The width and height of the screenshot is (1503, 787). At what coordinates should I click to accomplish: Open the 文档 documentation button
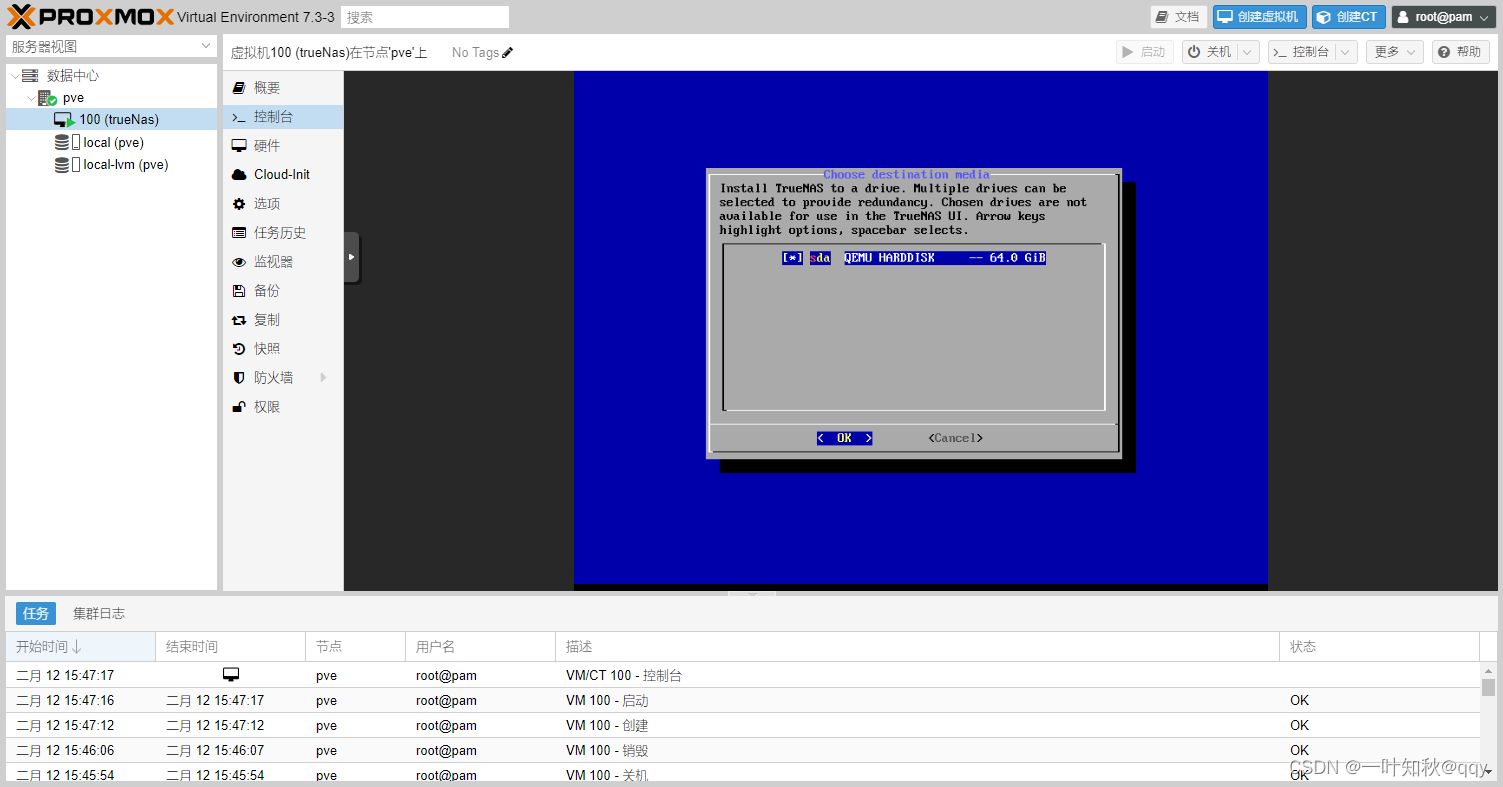[1178, 17]
